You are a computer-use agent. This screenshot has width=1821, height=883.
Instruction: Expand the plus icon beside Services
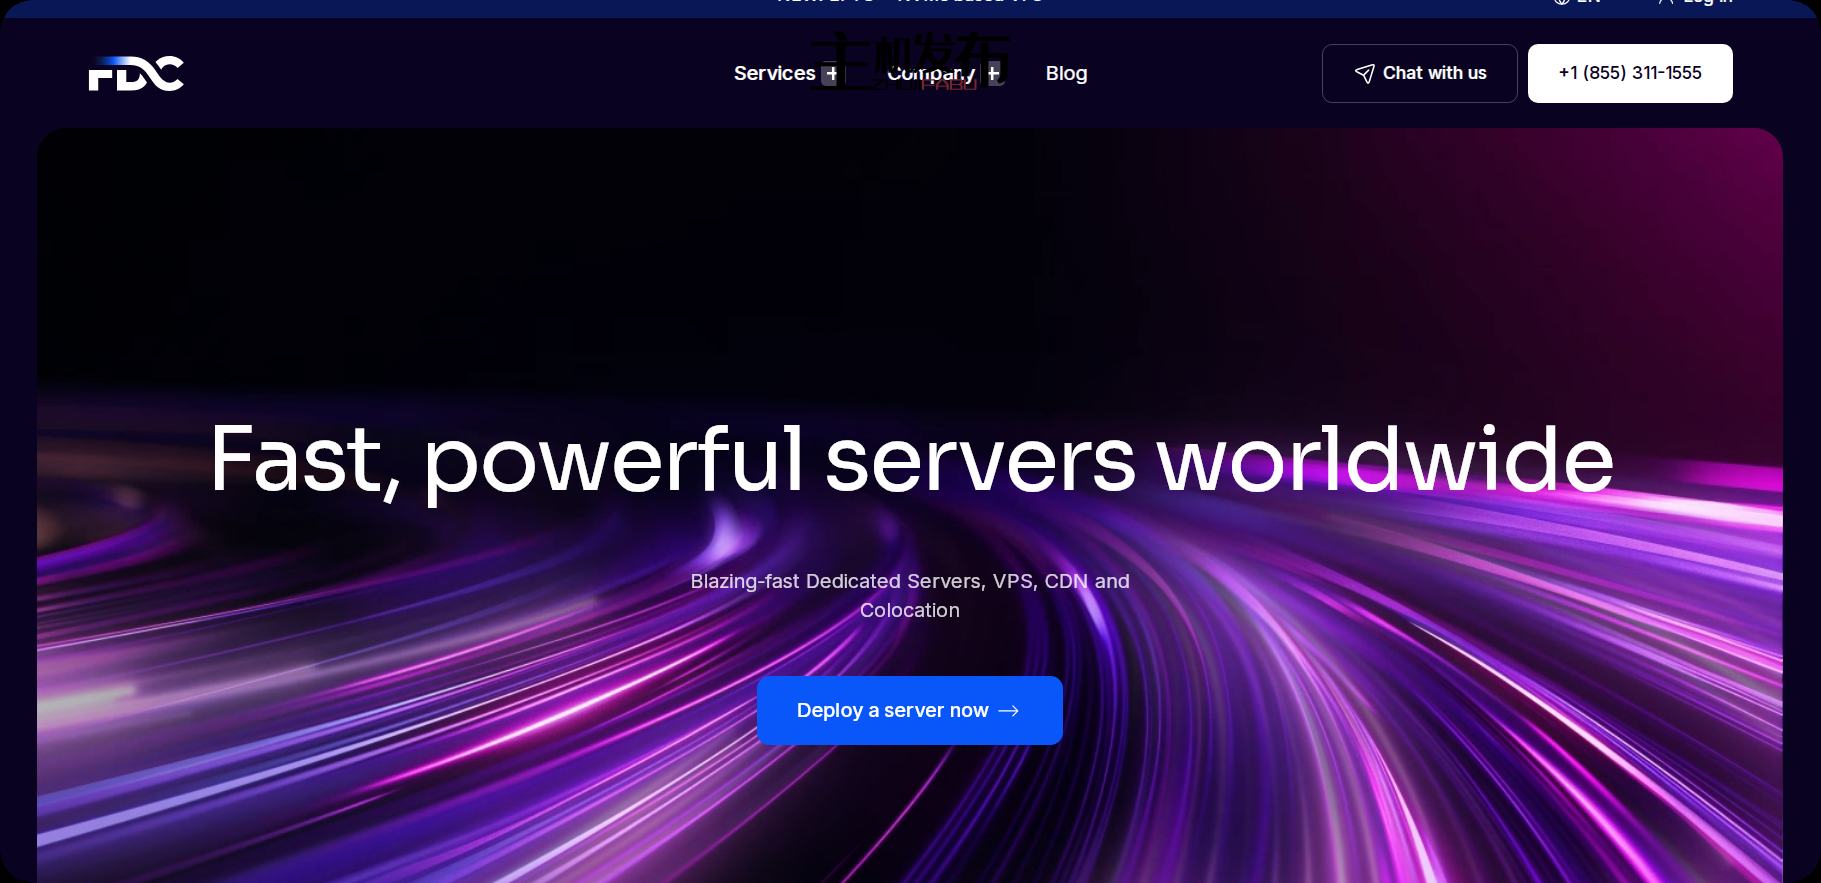point(831,73)
